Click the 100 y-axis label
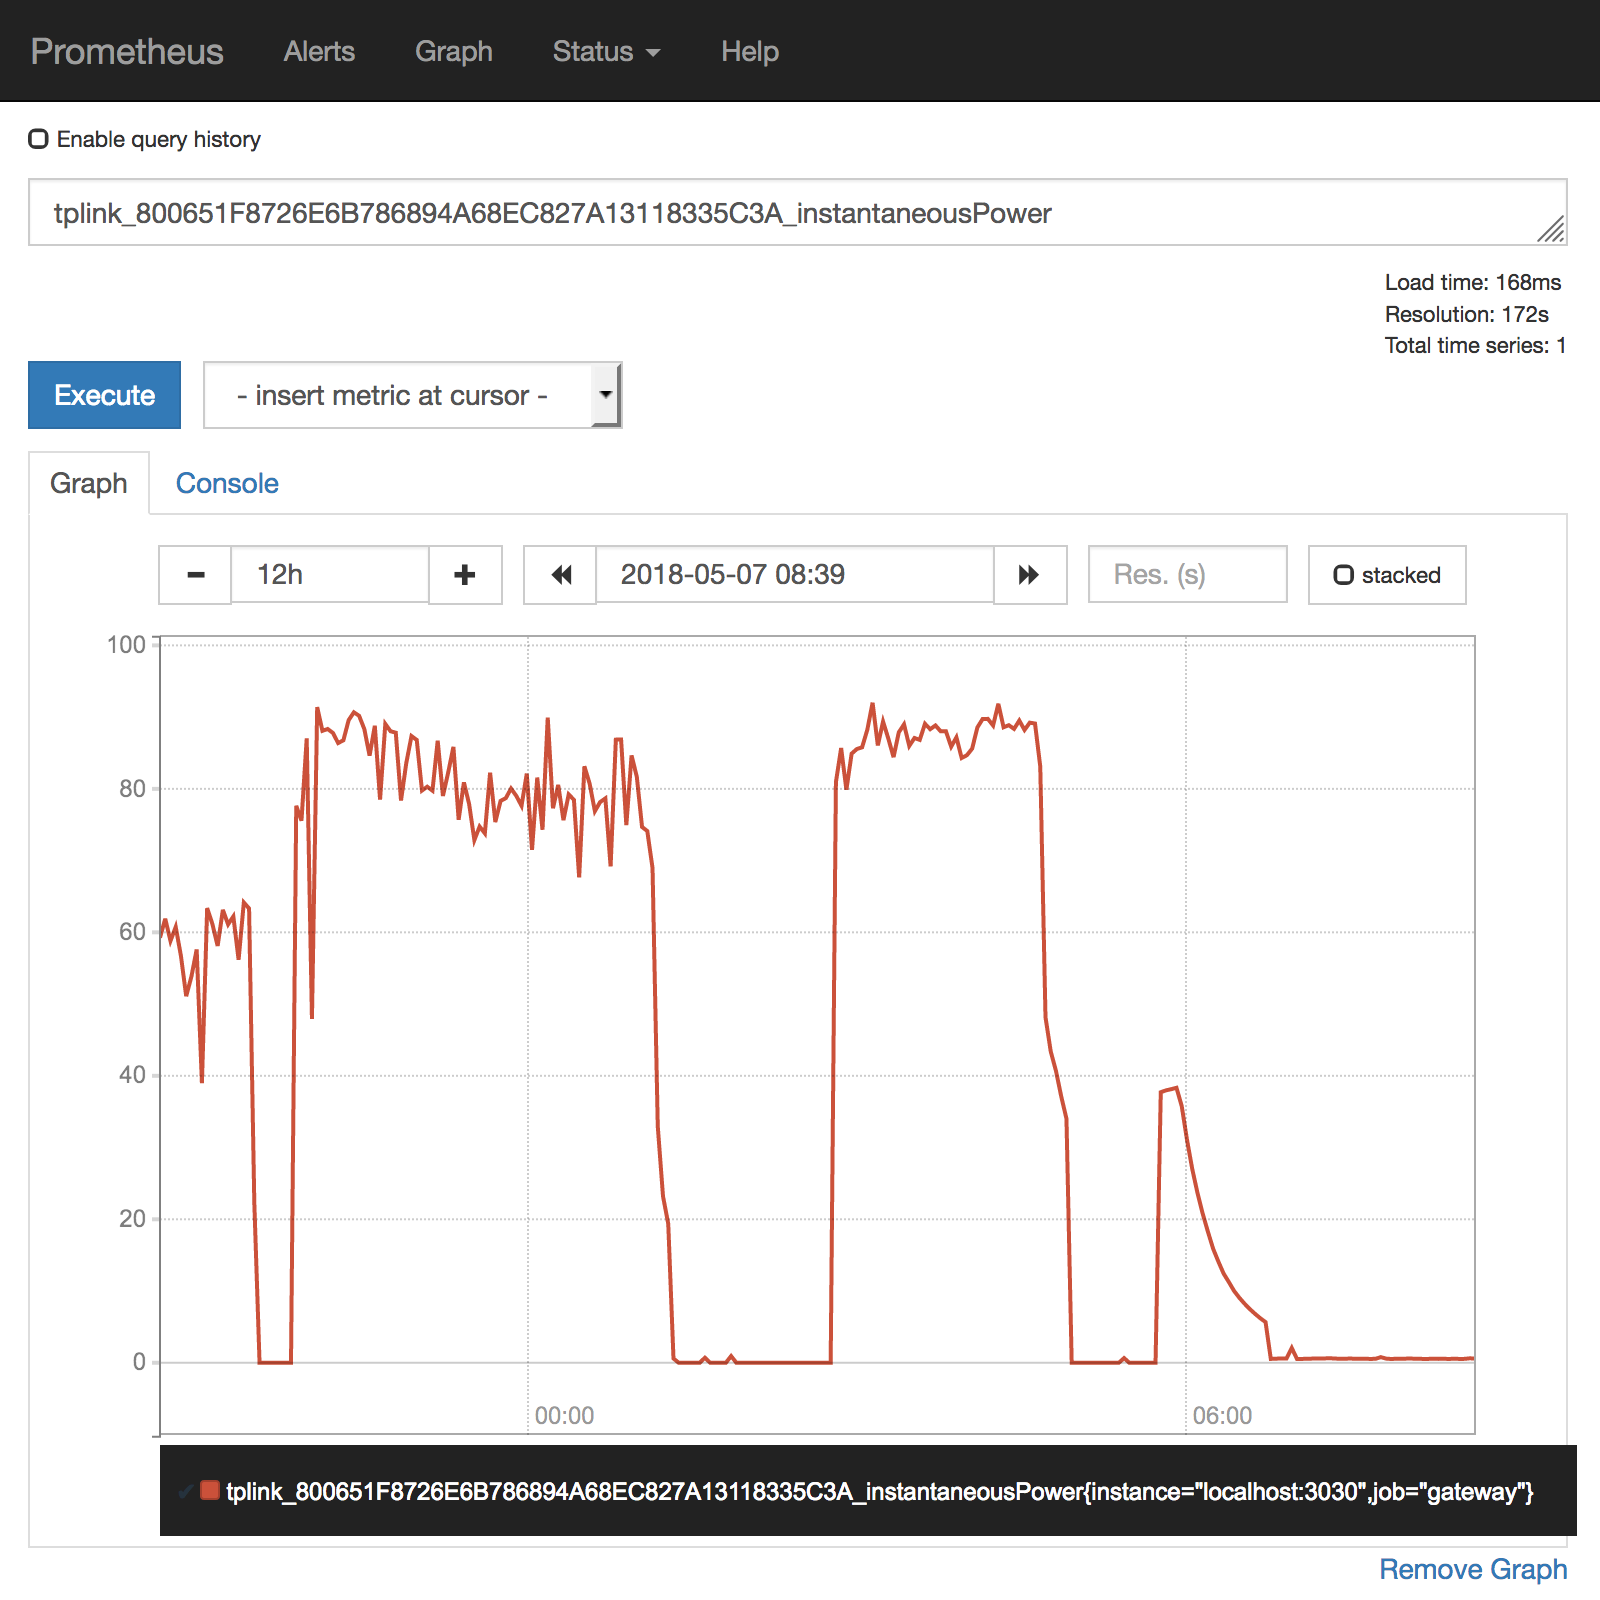 coord(127,644)
